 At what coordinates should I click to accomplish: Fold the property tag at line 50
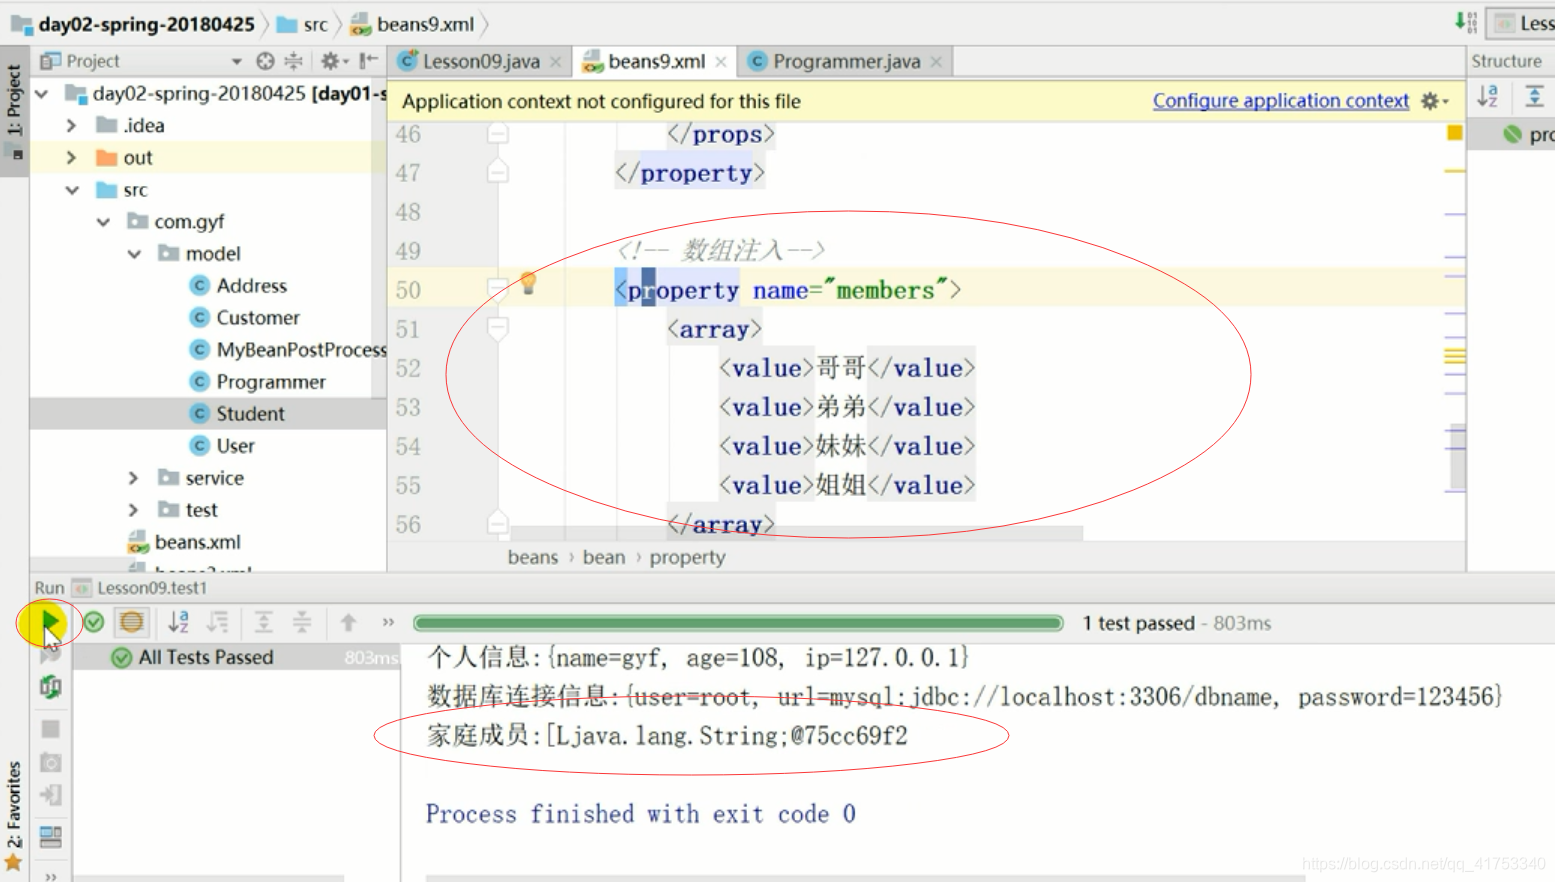[497, 290]
